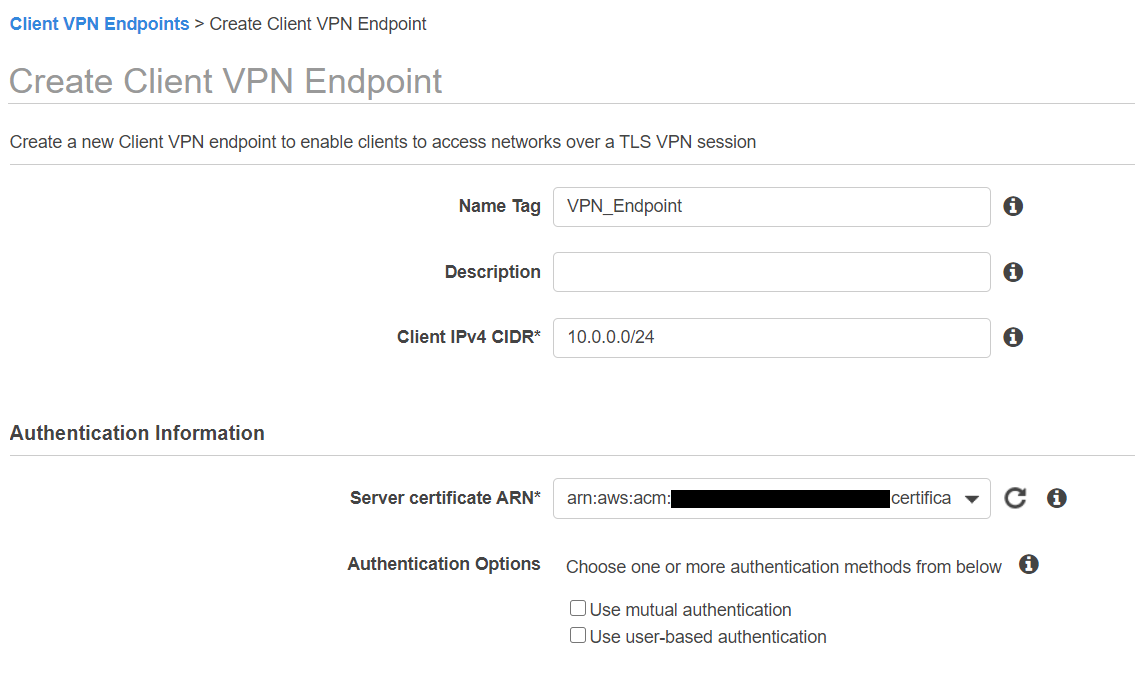1135x679 pixels.
Task: Click into the Client IPv4 CIDR field
Action: [x=771, y=338]
